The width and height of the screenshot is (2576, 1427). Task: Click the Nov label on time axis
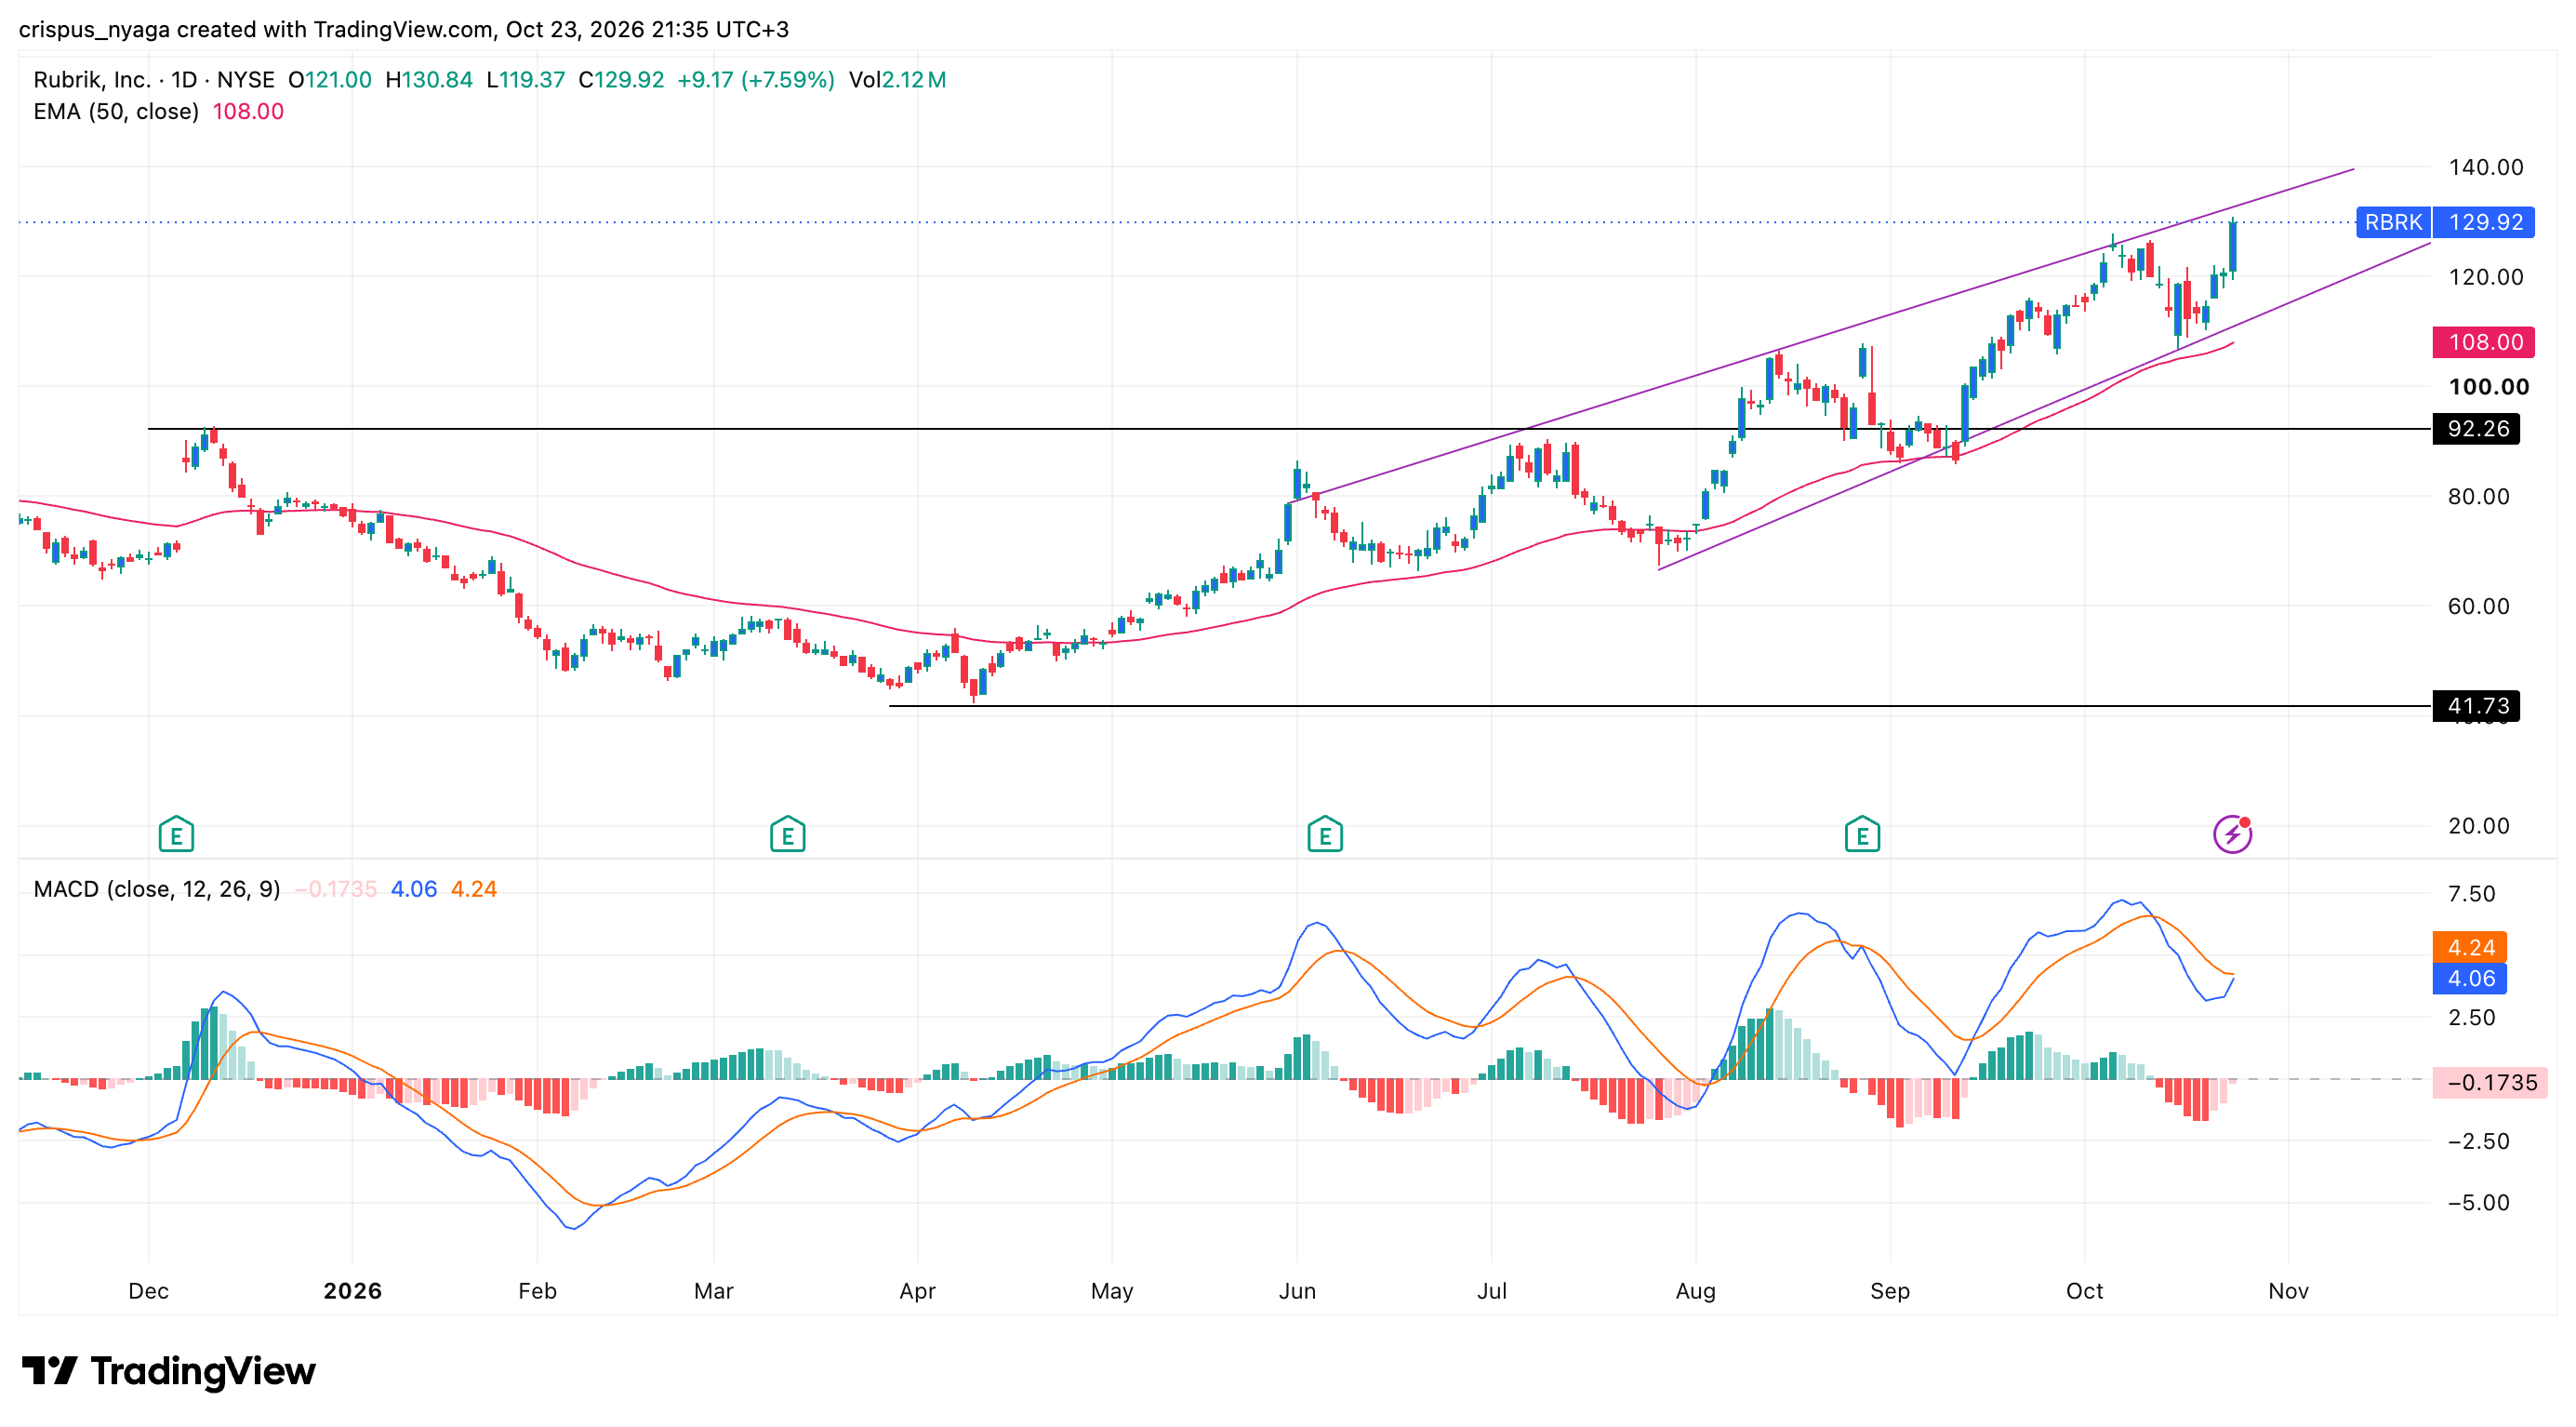click(x=2288, y=1291)
